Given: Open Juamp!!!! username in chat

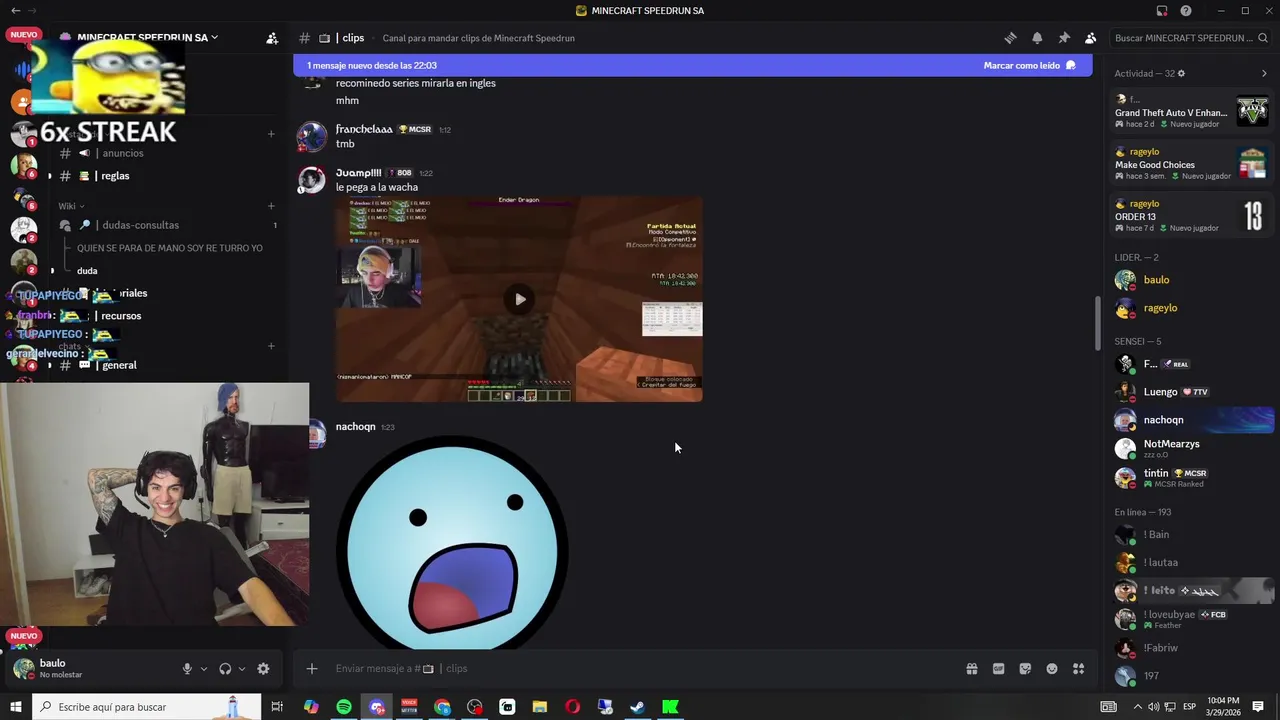Looking at the screenshot, I should coord(358,173).
